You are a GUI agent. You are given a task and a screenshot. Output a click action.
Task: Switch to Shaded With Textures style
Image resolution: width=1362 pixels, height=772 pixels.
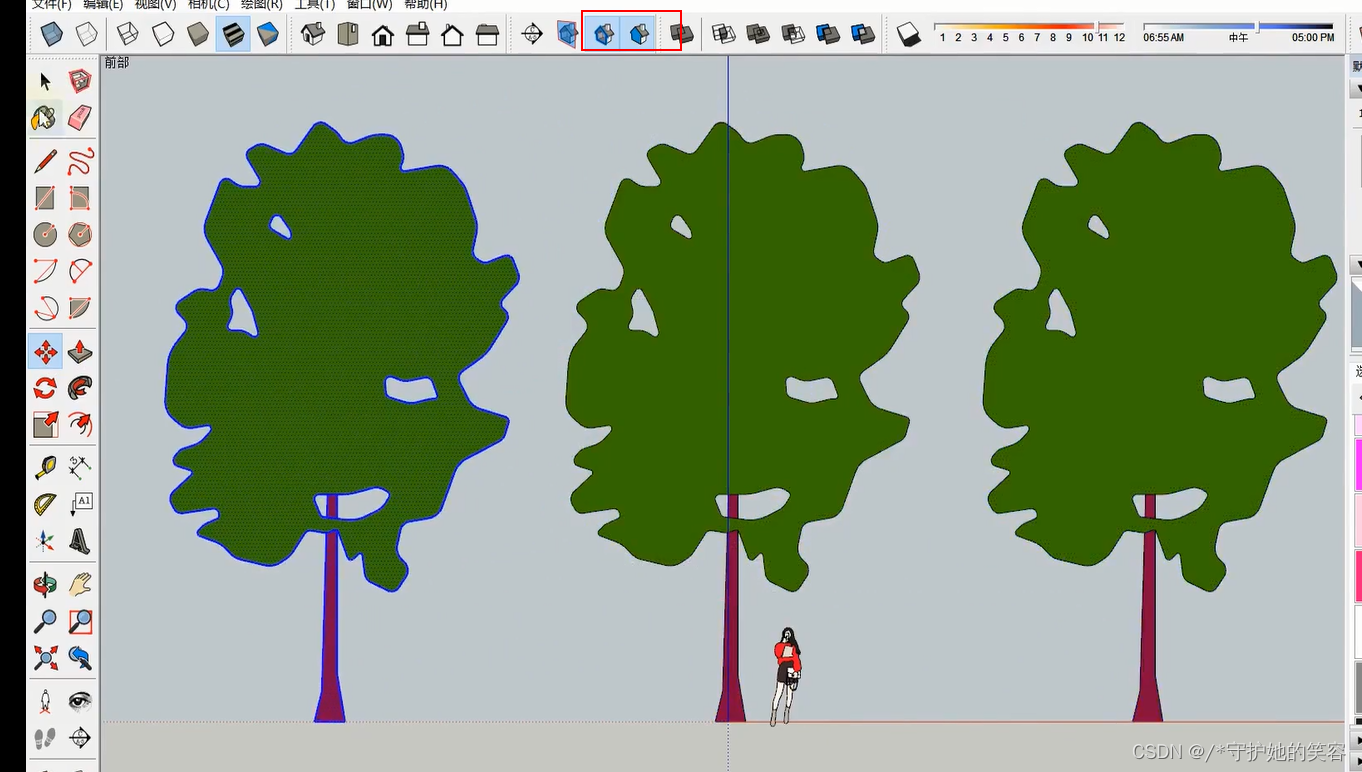click(x=233, y=35)
